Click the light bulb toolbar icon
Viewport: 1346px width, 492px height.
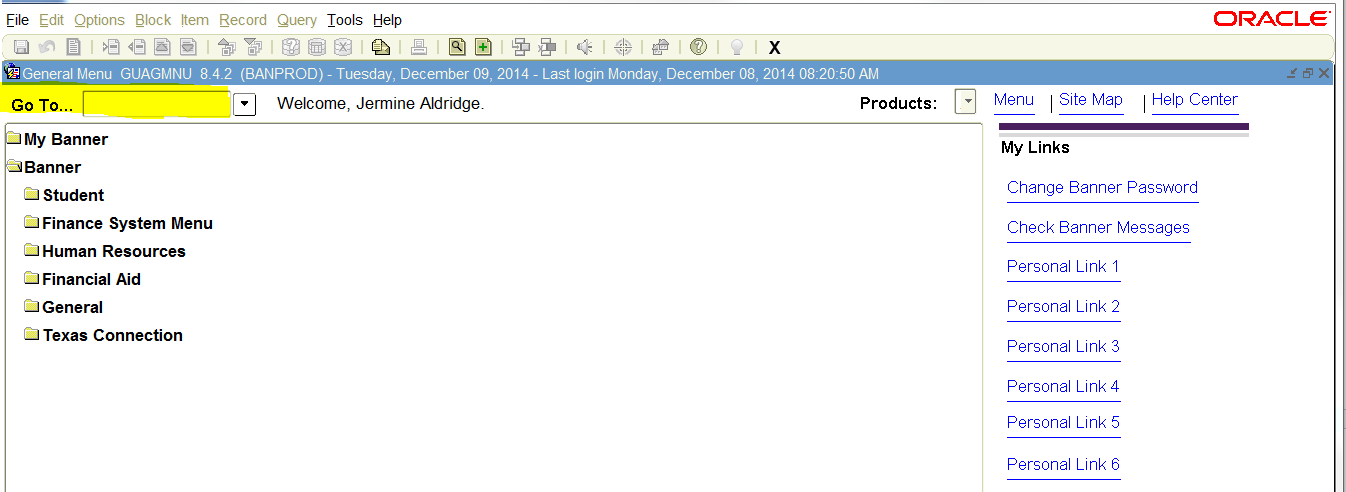737,47
